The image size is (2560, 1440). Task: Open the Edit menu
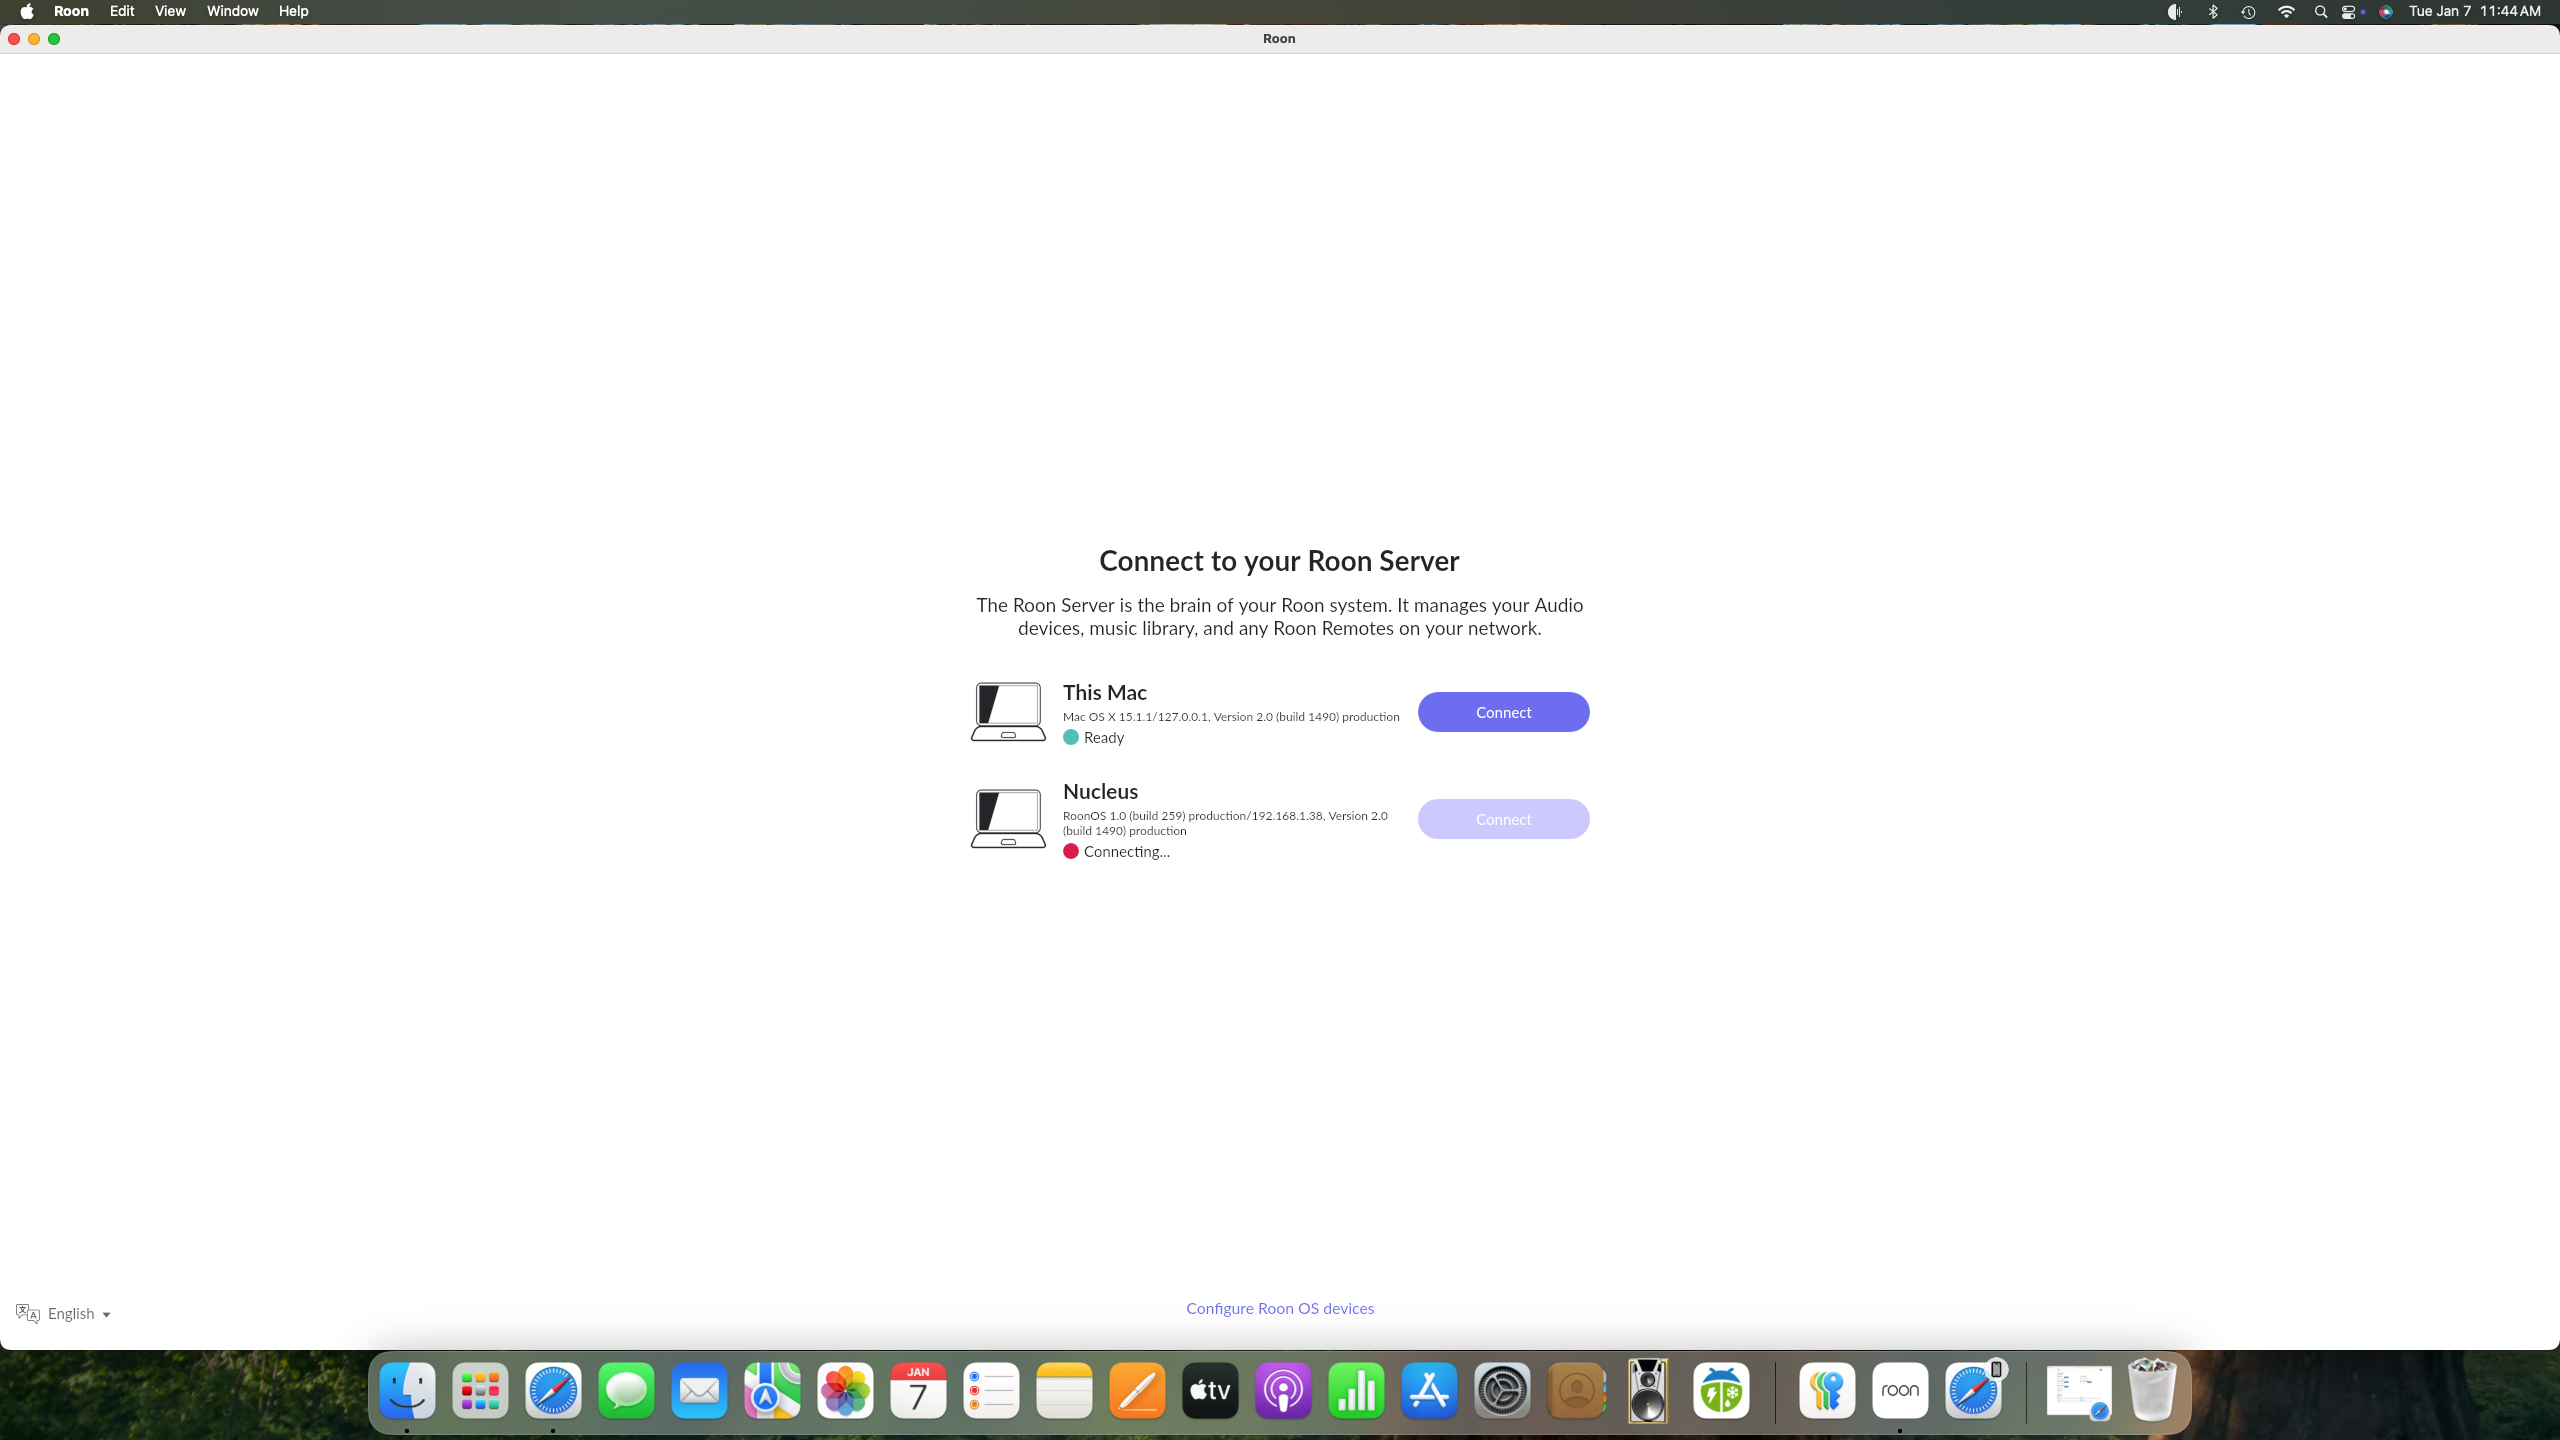point(122,11)
